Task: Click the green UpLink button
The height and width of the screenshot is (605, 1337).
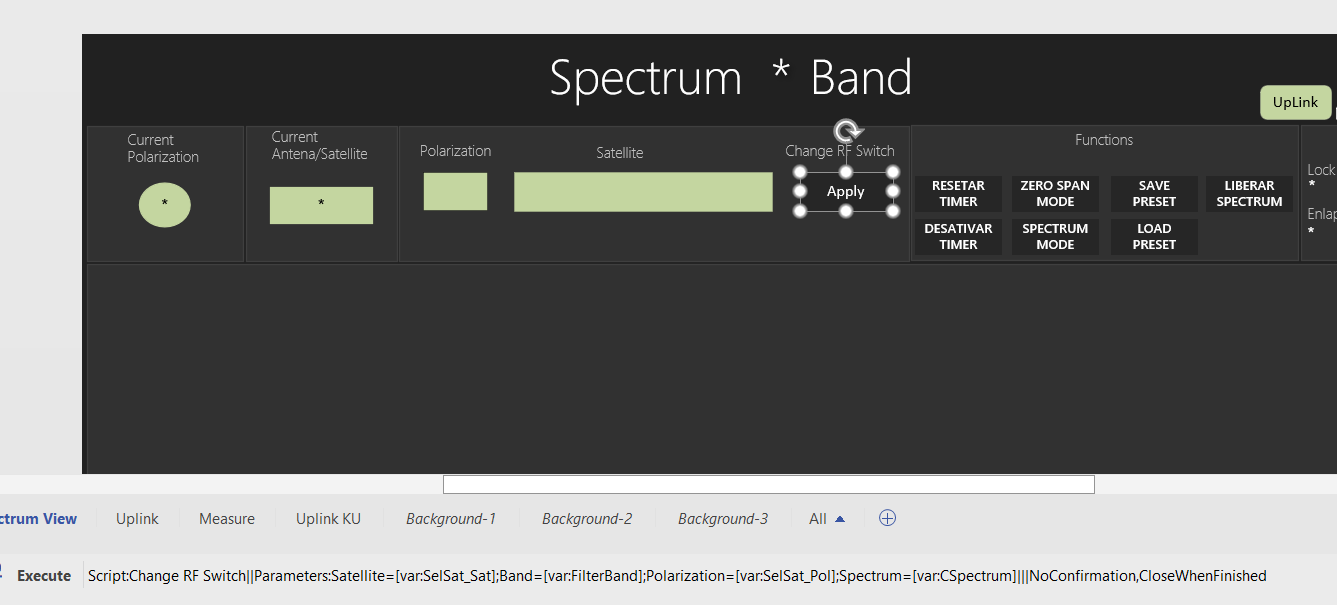Action: point(1296,102)
